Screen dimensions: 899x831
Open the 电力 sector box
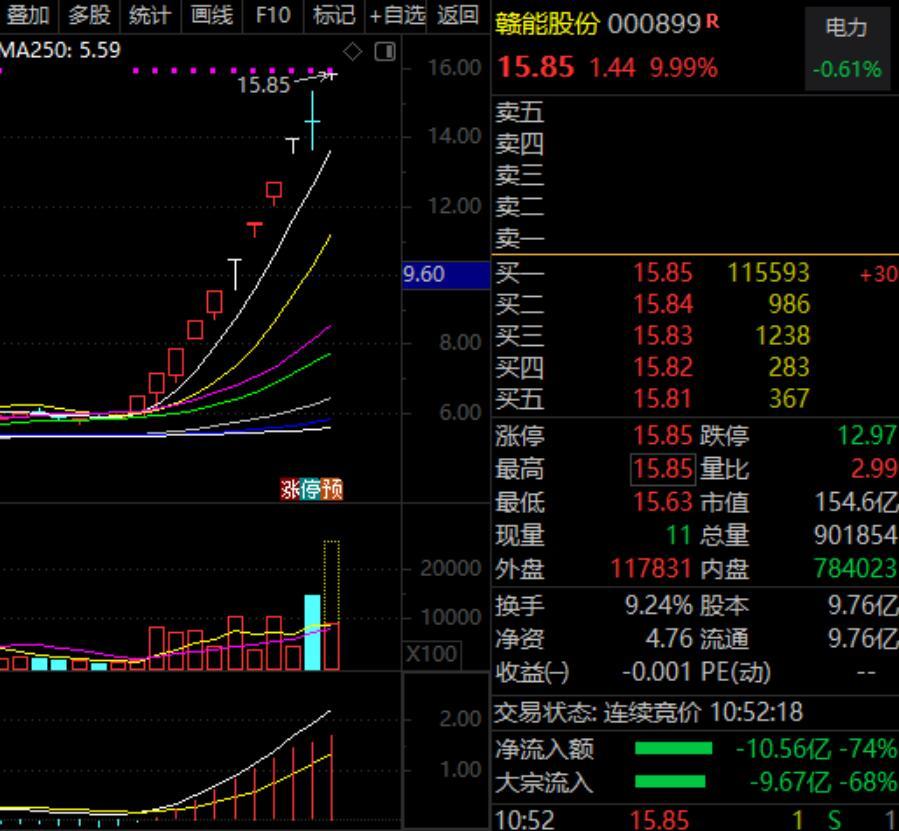point(847,49)
